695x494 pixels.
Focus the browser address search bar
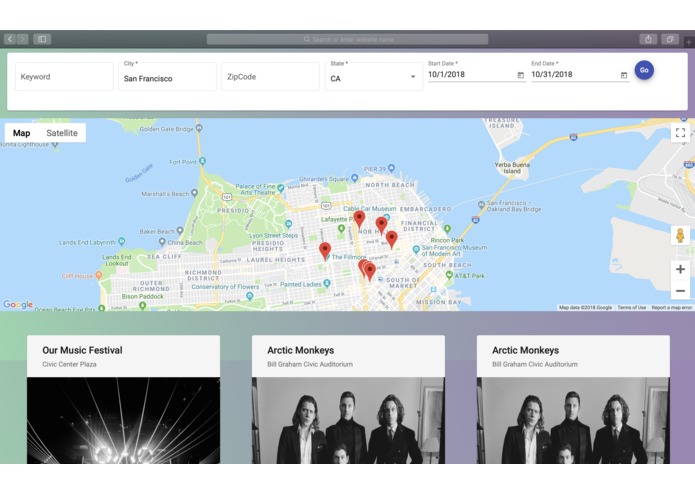point(348,39)
